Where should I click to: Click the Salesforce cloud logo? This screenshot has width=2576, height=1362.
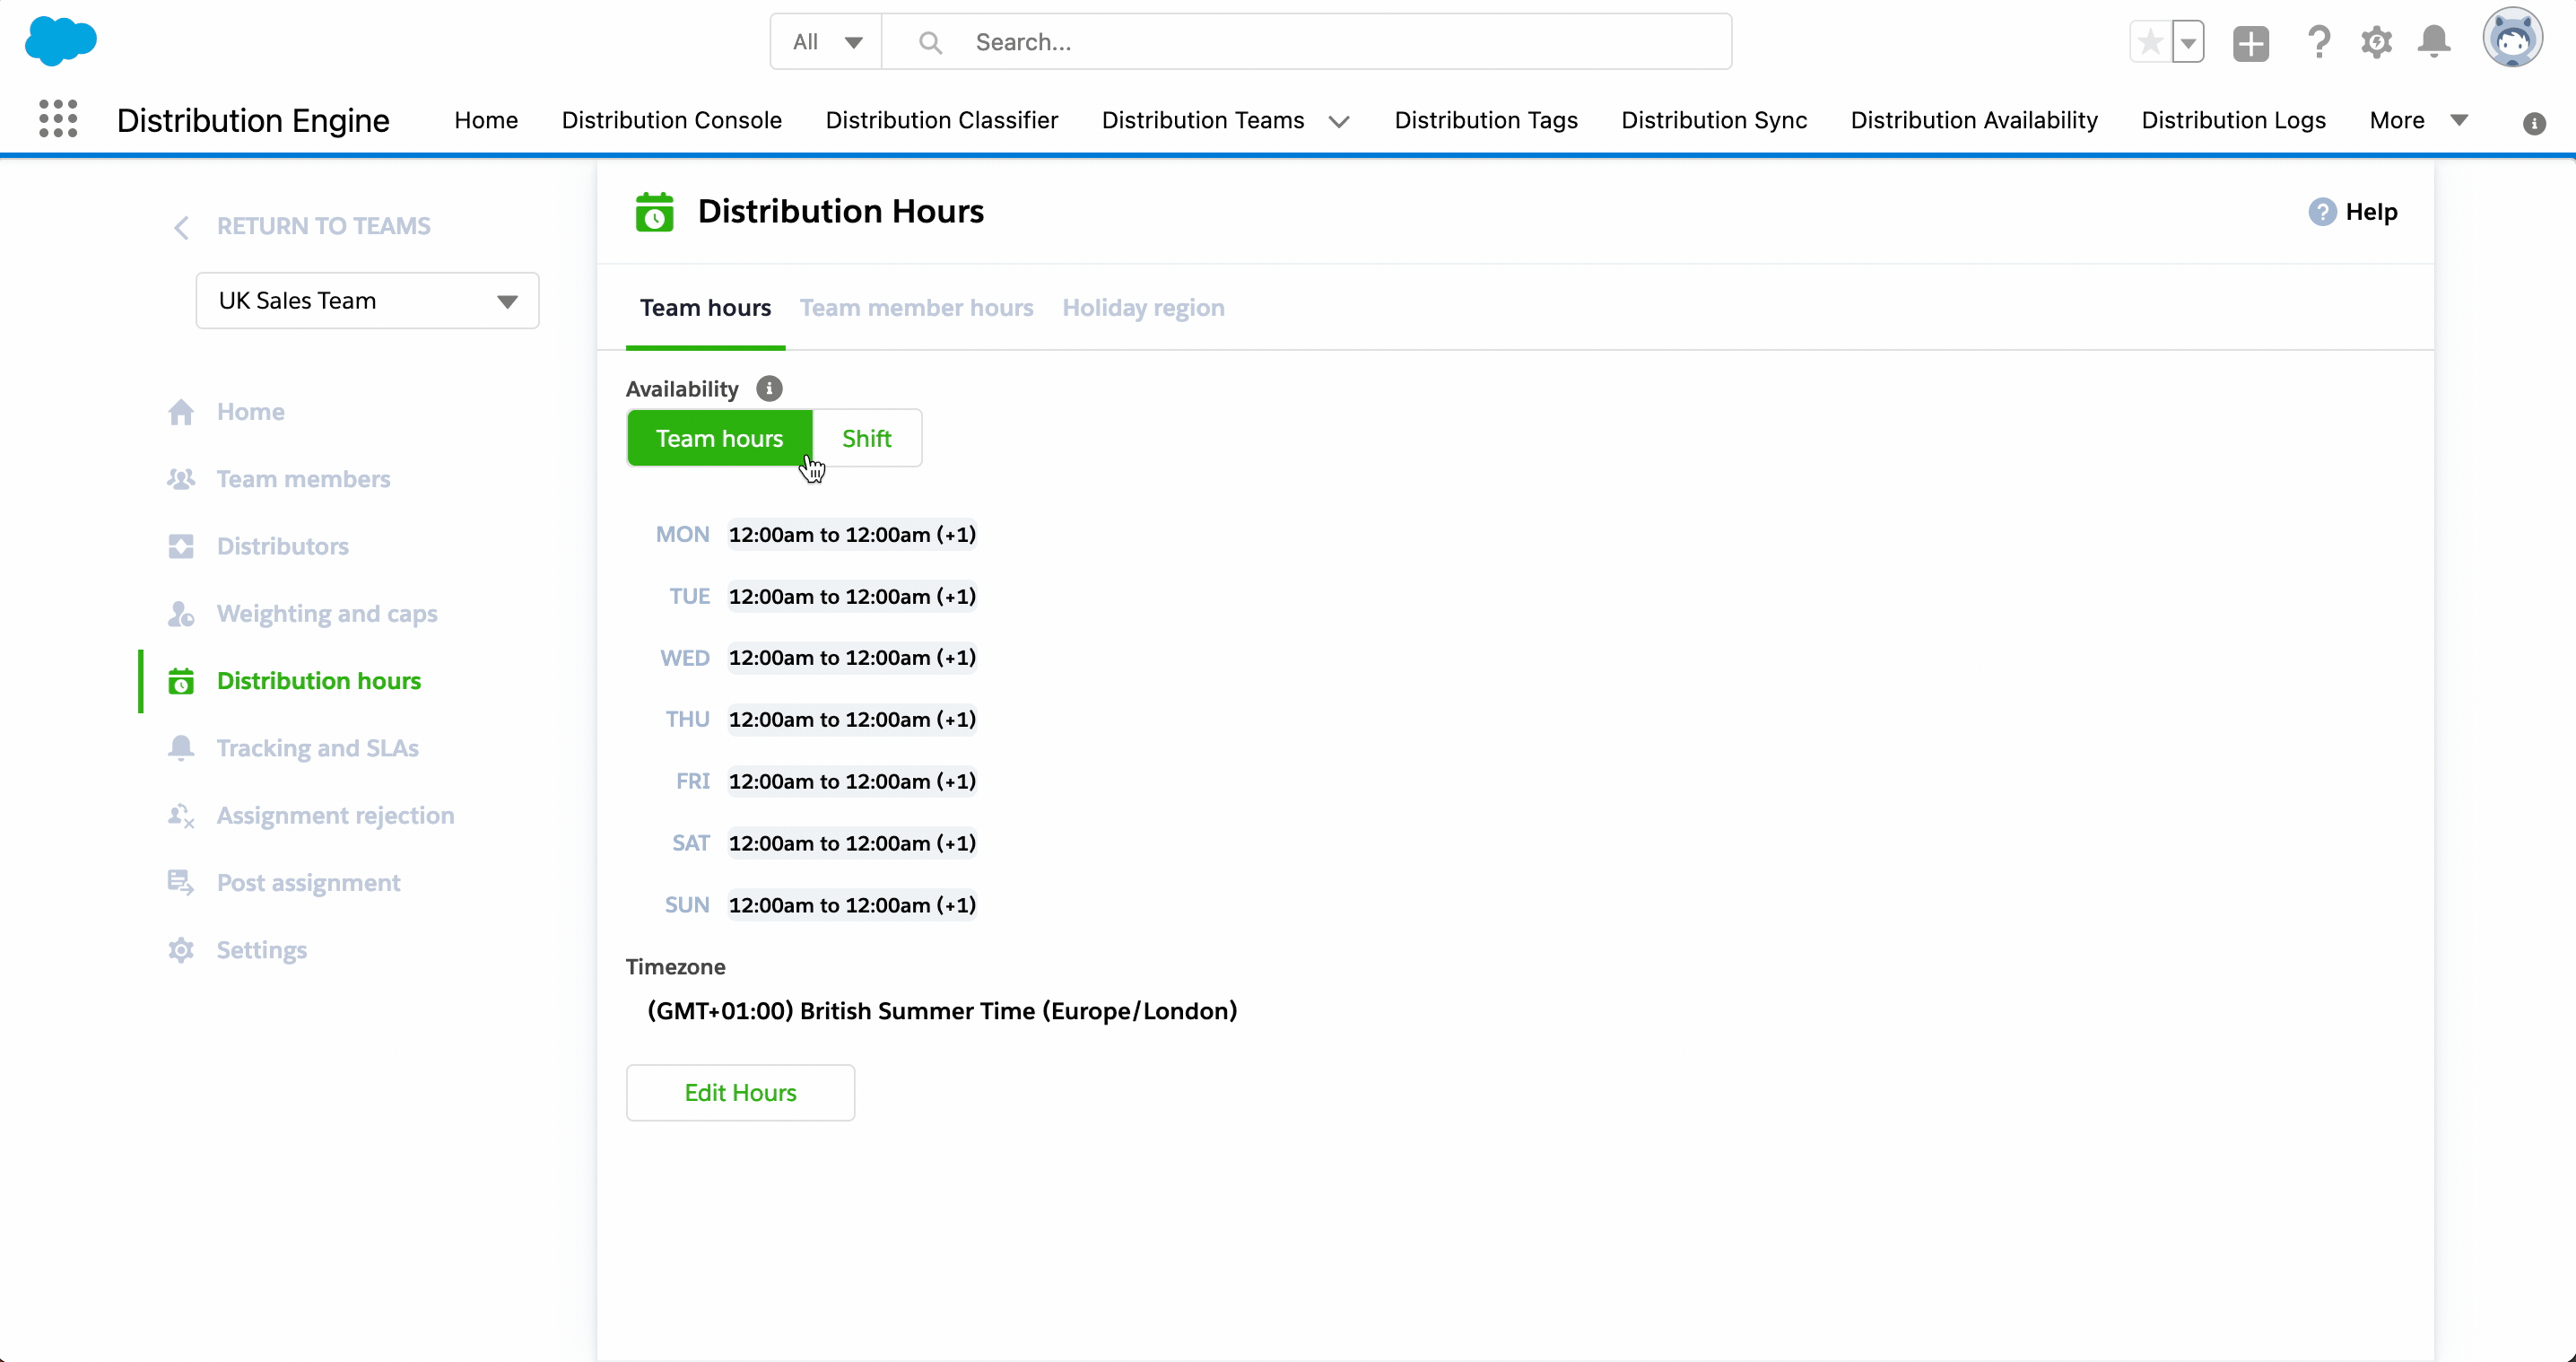(x=60, y=41)
